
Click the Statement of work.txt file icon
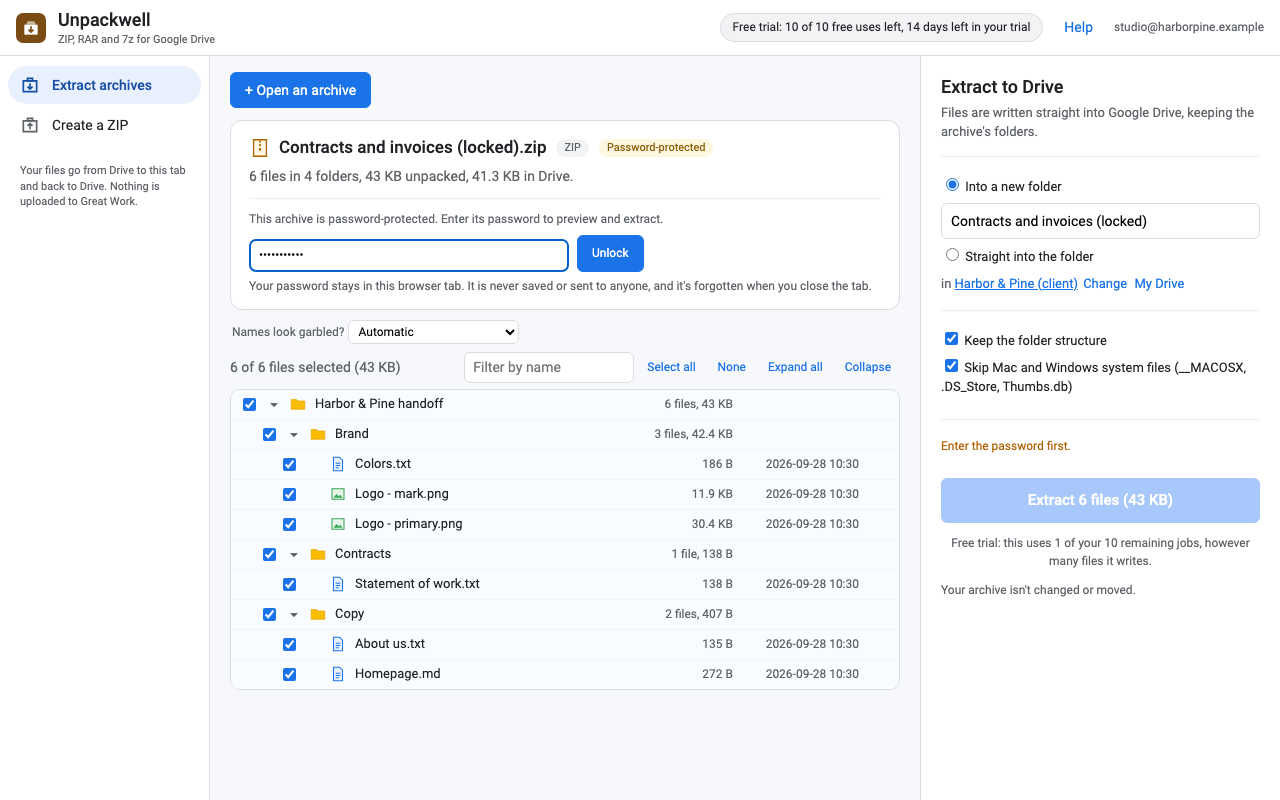(338, 584)
